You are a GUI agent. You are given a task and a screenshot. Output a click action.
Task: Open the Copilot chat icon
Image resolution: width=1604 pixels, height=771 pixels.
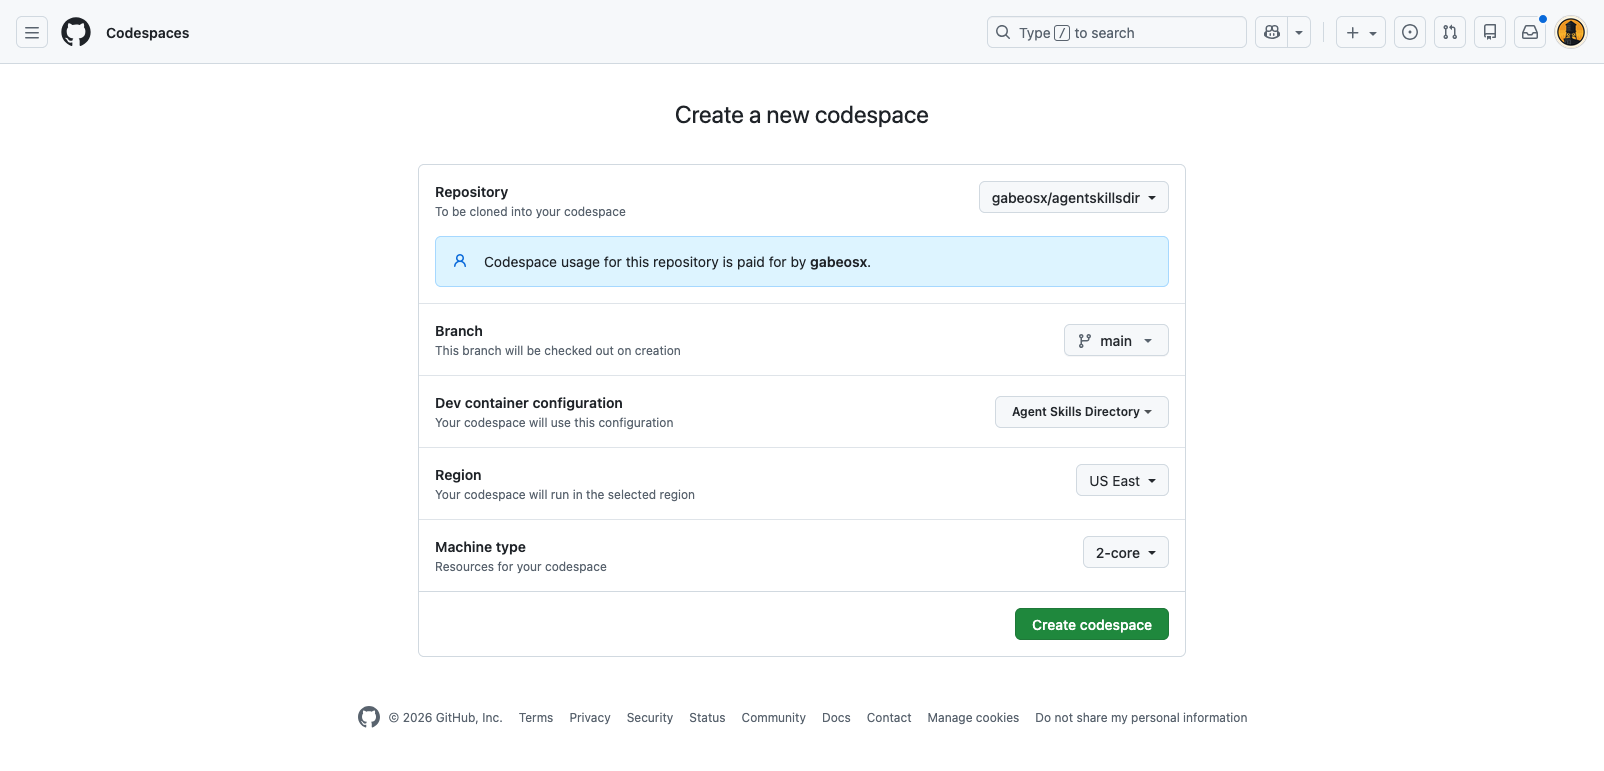(x=1272, y=32)
